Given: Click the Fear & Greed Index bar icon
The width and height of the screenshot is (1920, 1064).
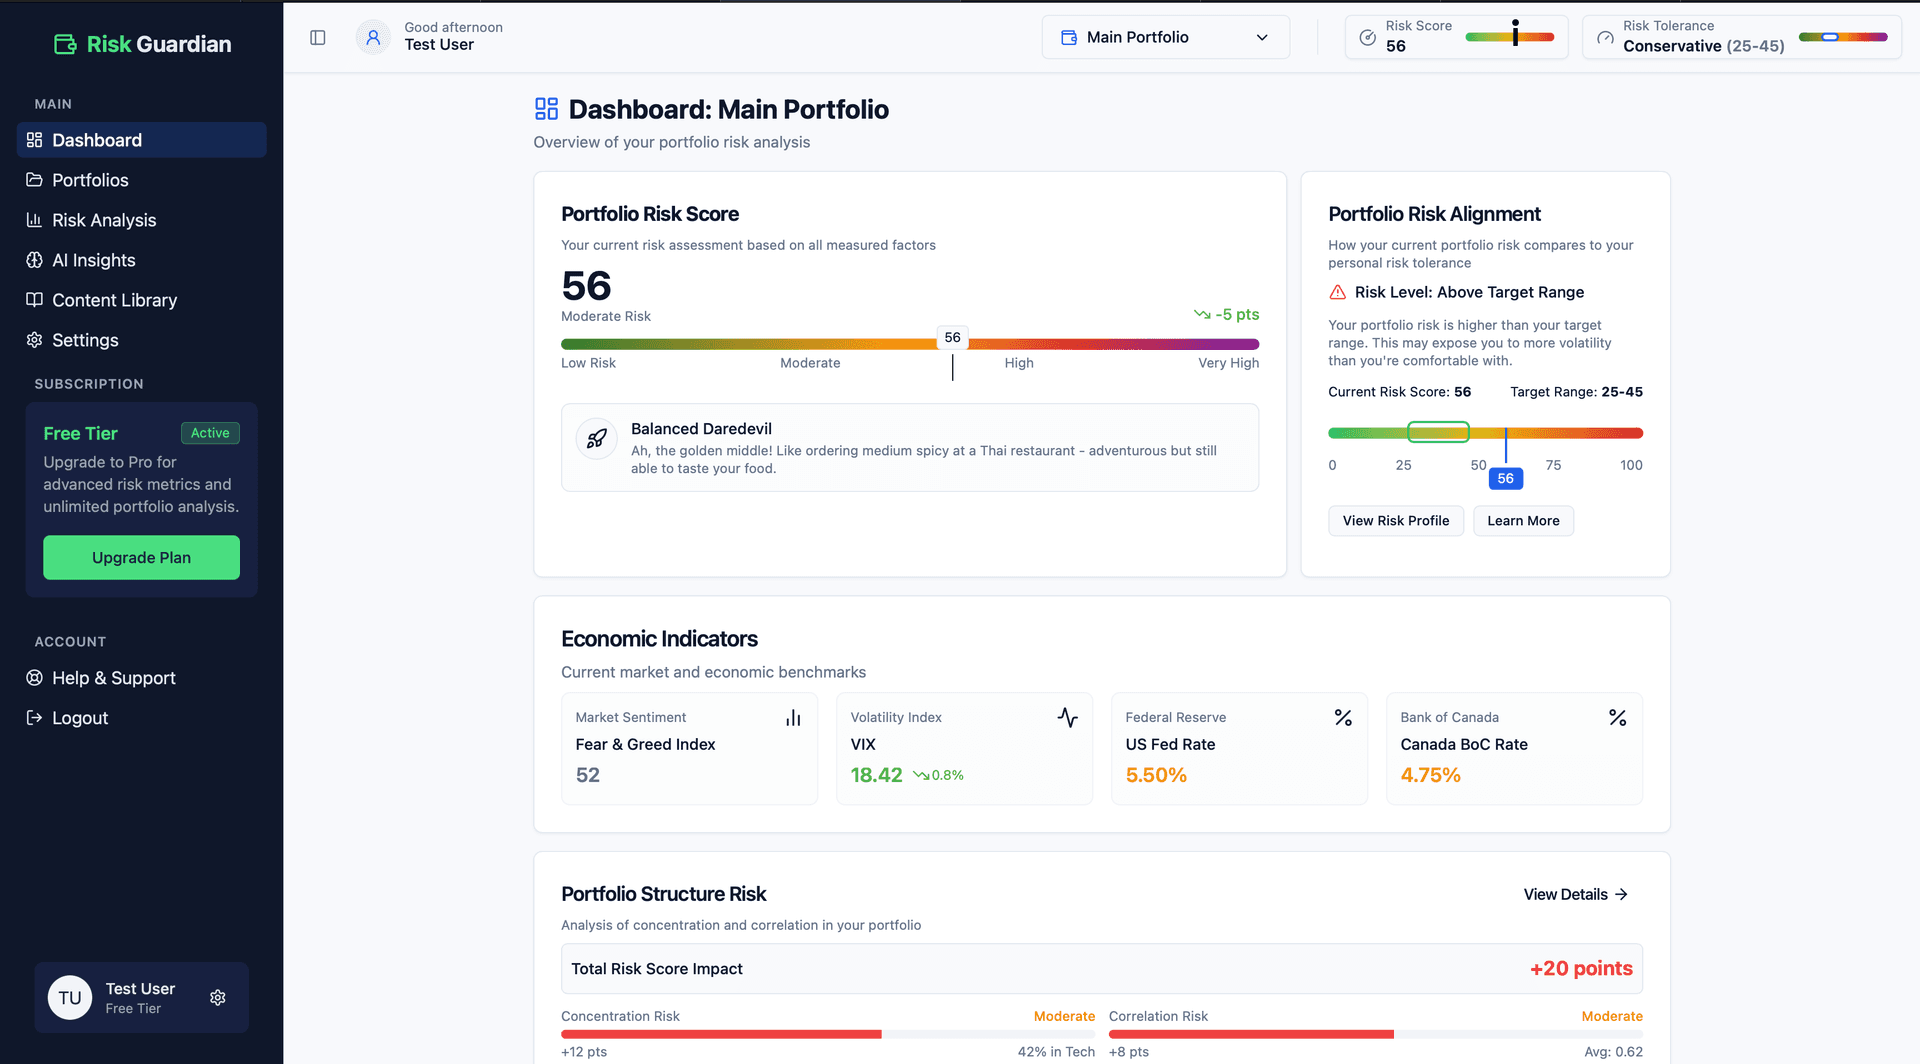Looking at the screenshot, I should pyautogui.click(x=793, y=718).
